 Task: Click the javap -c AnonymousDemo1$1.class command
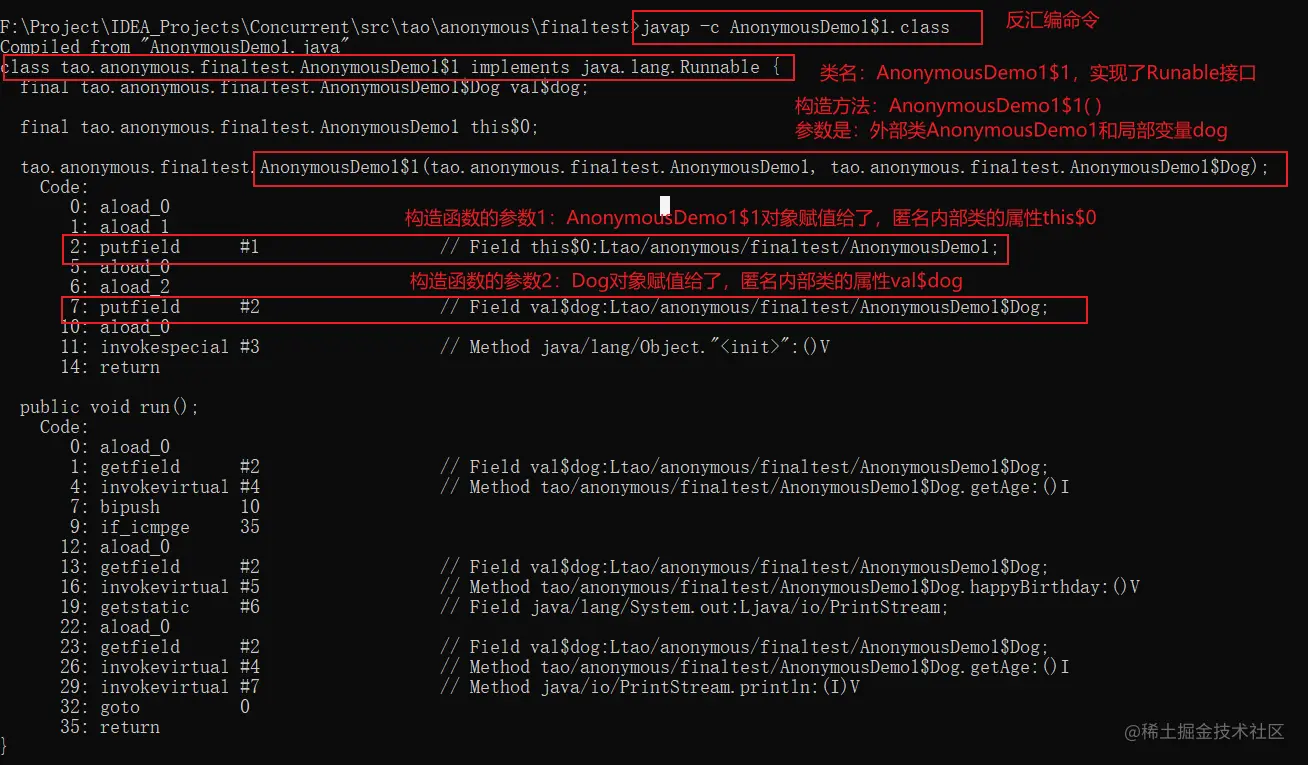(x=795, y=27)
